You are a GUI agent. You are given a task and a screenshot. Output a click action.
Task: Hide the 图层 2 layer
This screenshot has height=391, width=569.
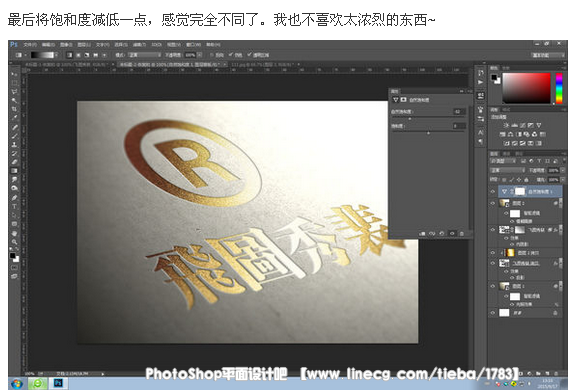click(x=493, y=203)
